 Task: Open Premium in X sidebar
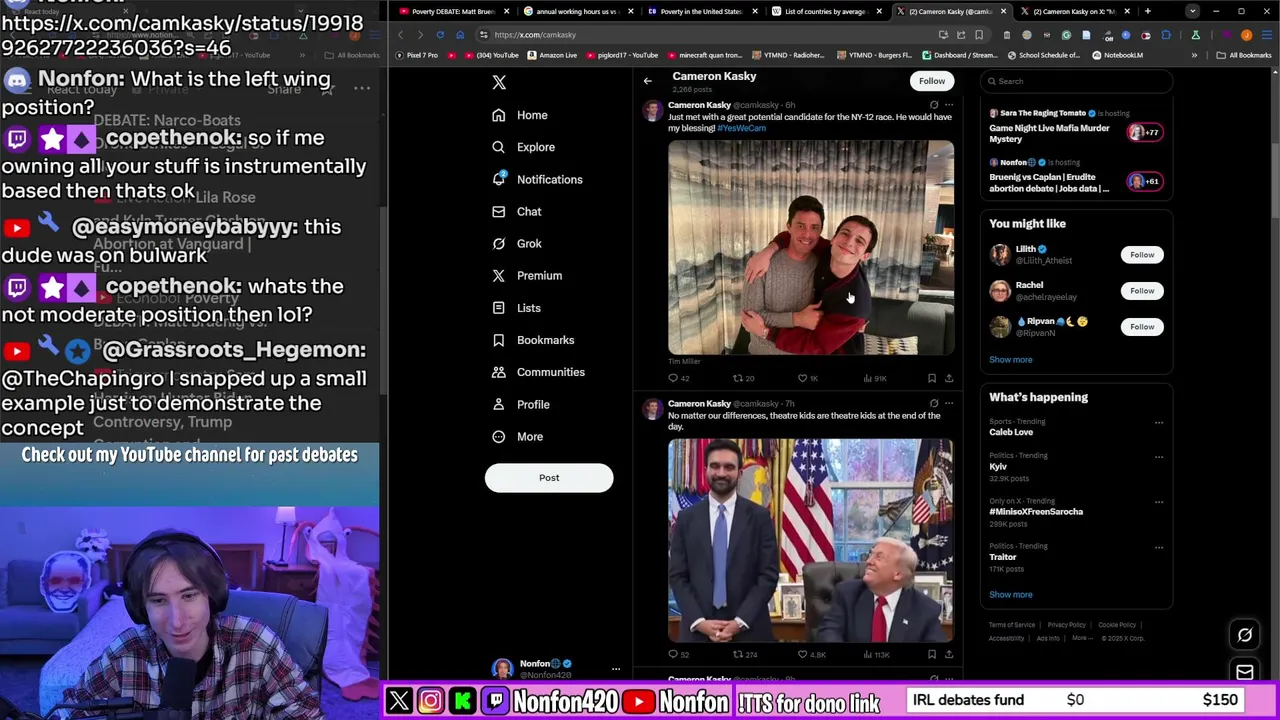[527, 275]
